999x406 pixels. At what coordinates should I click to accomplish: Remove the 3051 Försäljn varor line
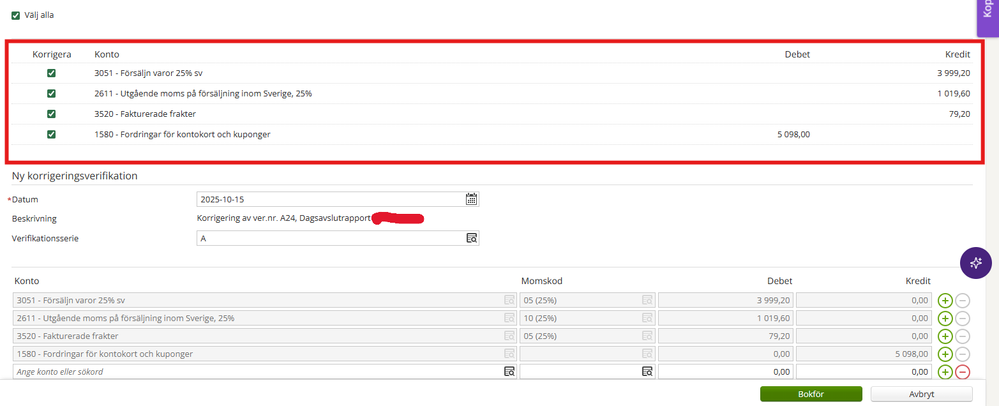click(963, 300)
